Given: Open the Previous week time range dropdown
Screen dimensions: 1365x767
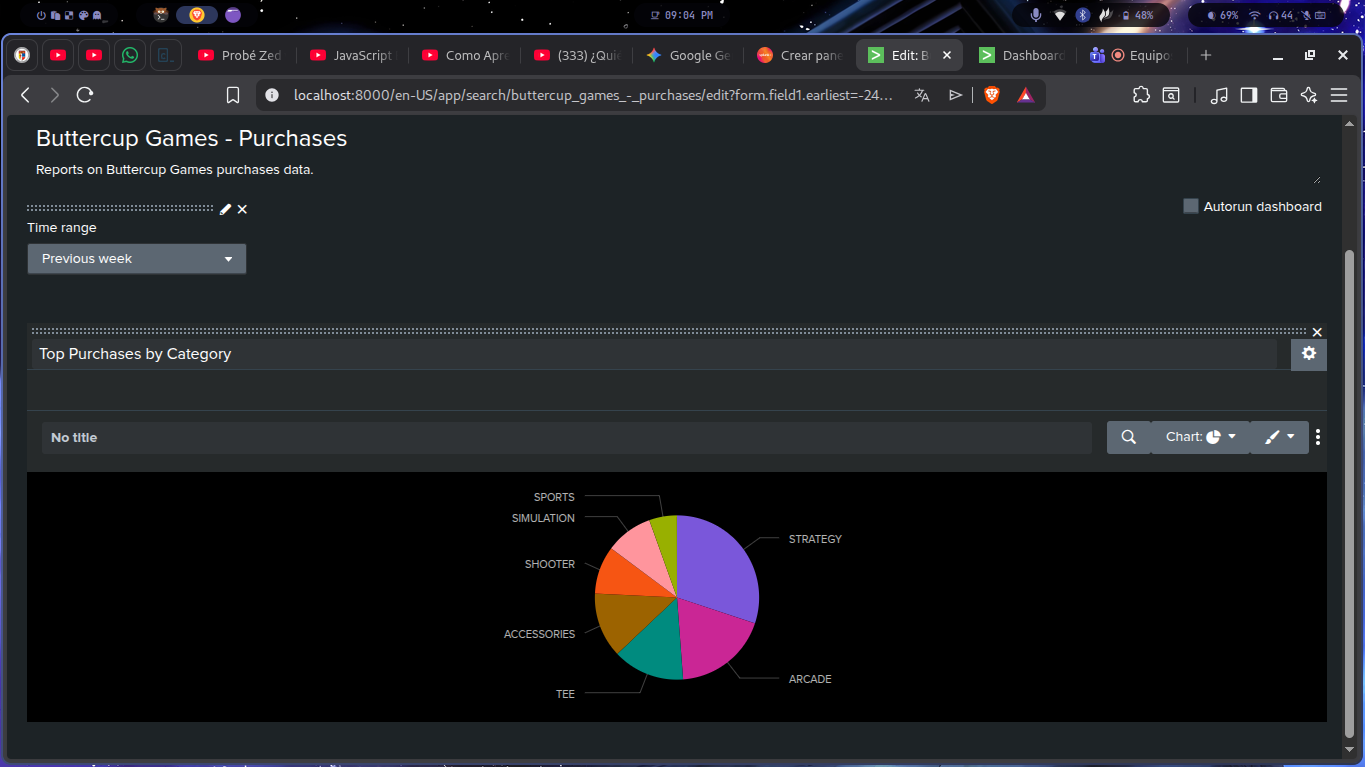Looking at the screenshot, I should point(136,258).
